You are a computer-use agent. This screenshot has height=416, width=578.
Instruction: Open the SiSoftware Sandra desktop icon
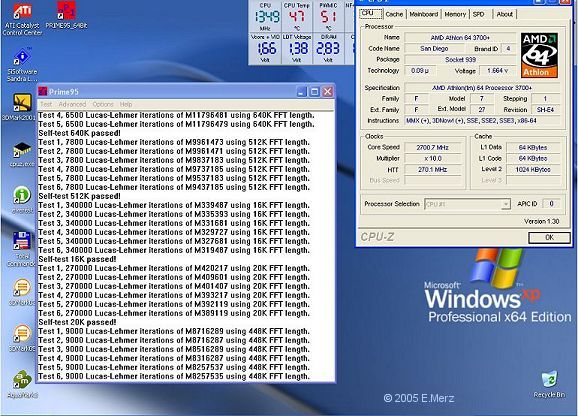(22, 65)
